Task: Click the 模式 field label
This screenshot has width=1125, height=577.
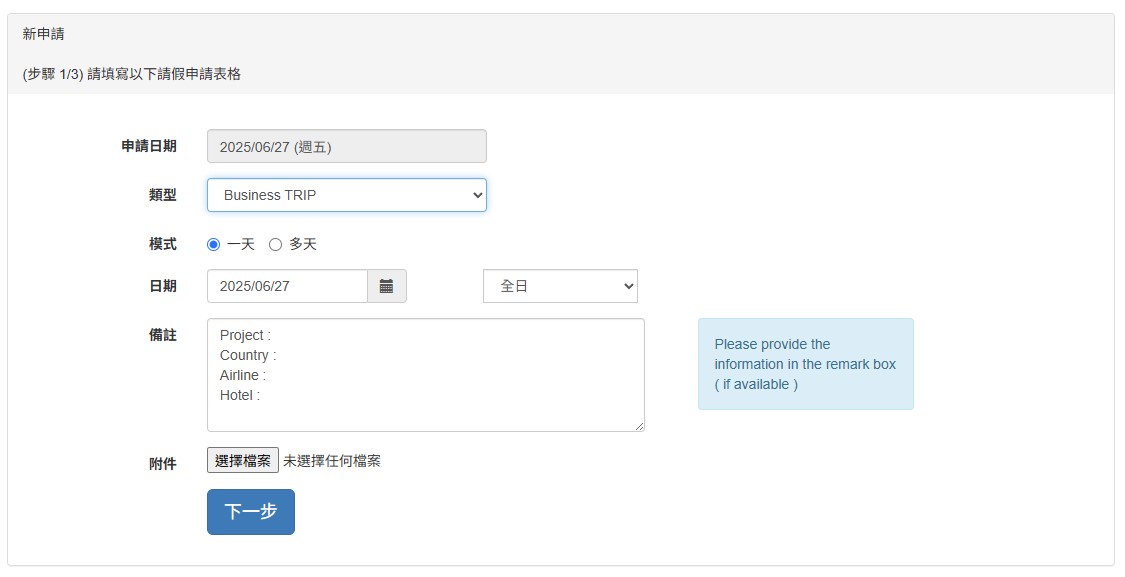Action: (163, 244)
